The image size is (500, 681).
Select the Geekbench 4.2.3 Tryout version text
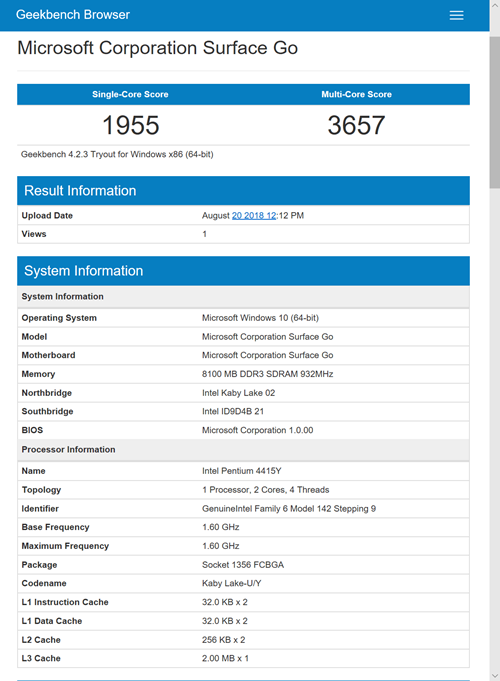(117, 154)
